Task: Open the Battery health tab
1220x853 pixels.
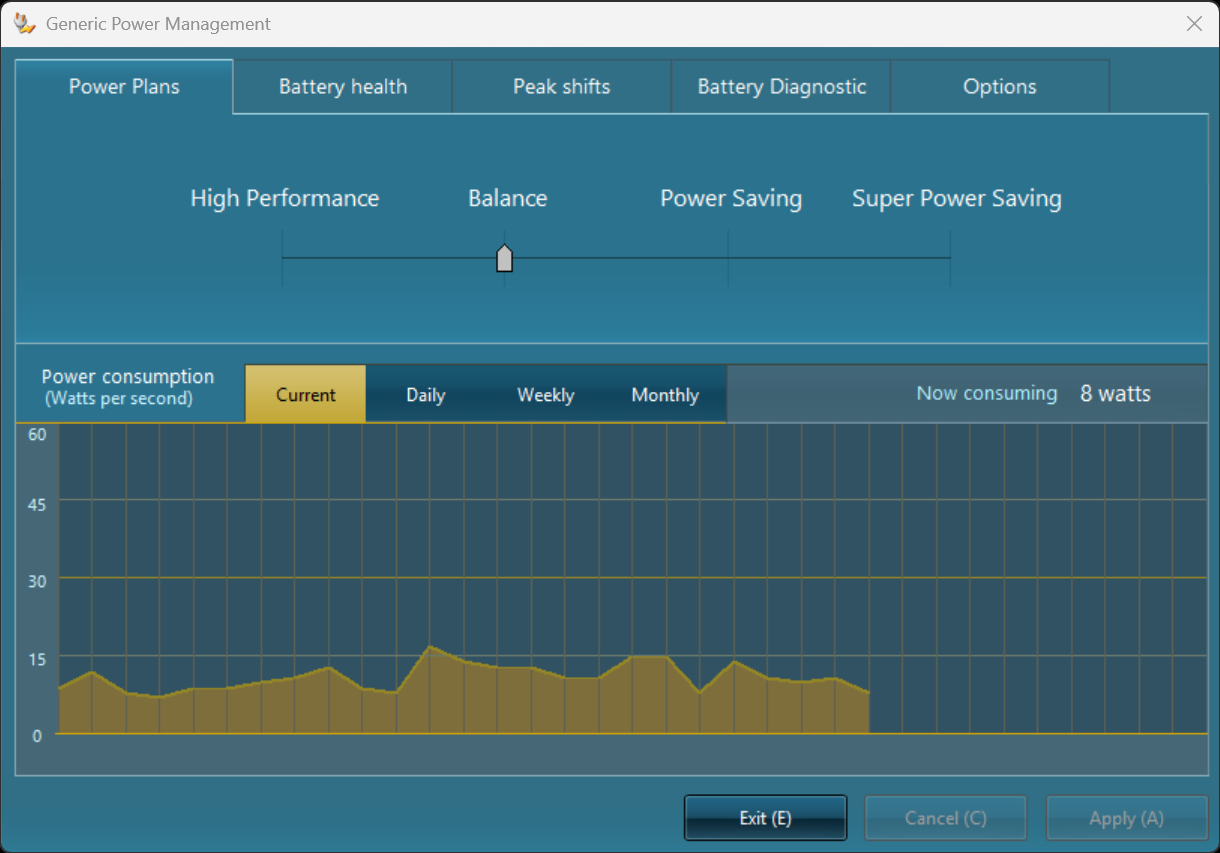Action: pyautogui.click(x=343, y=87)
